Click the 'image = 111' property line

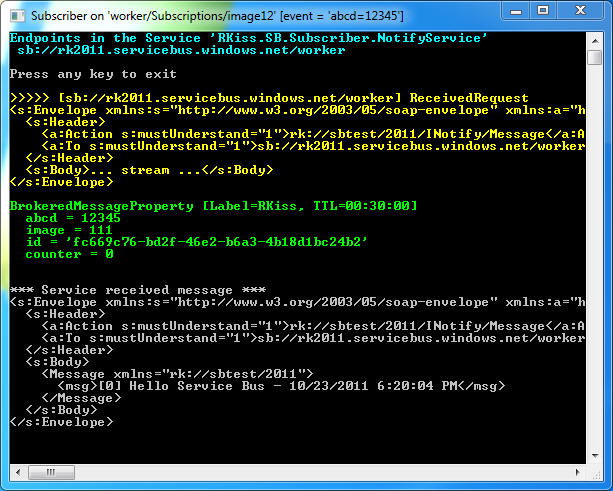[x=69, y=230]
